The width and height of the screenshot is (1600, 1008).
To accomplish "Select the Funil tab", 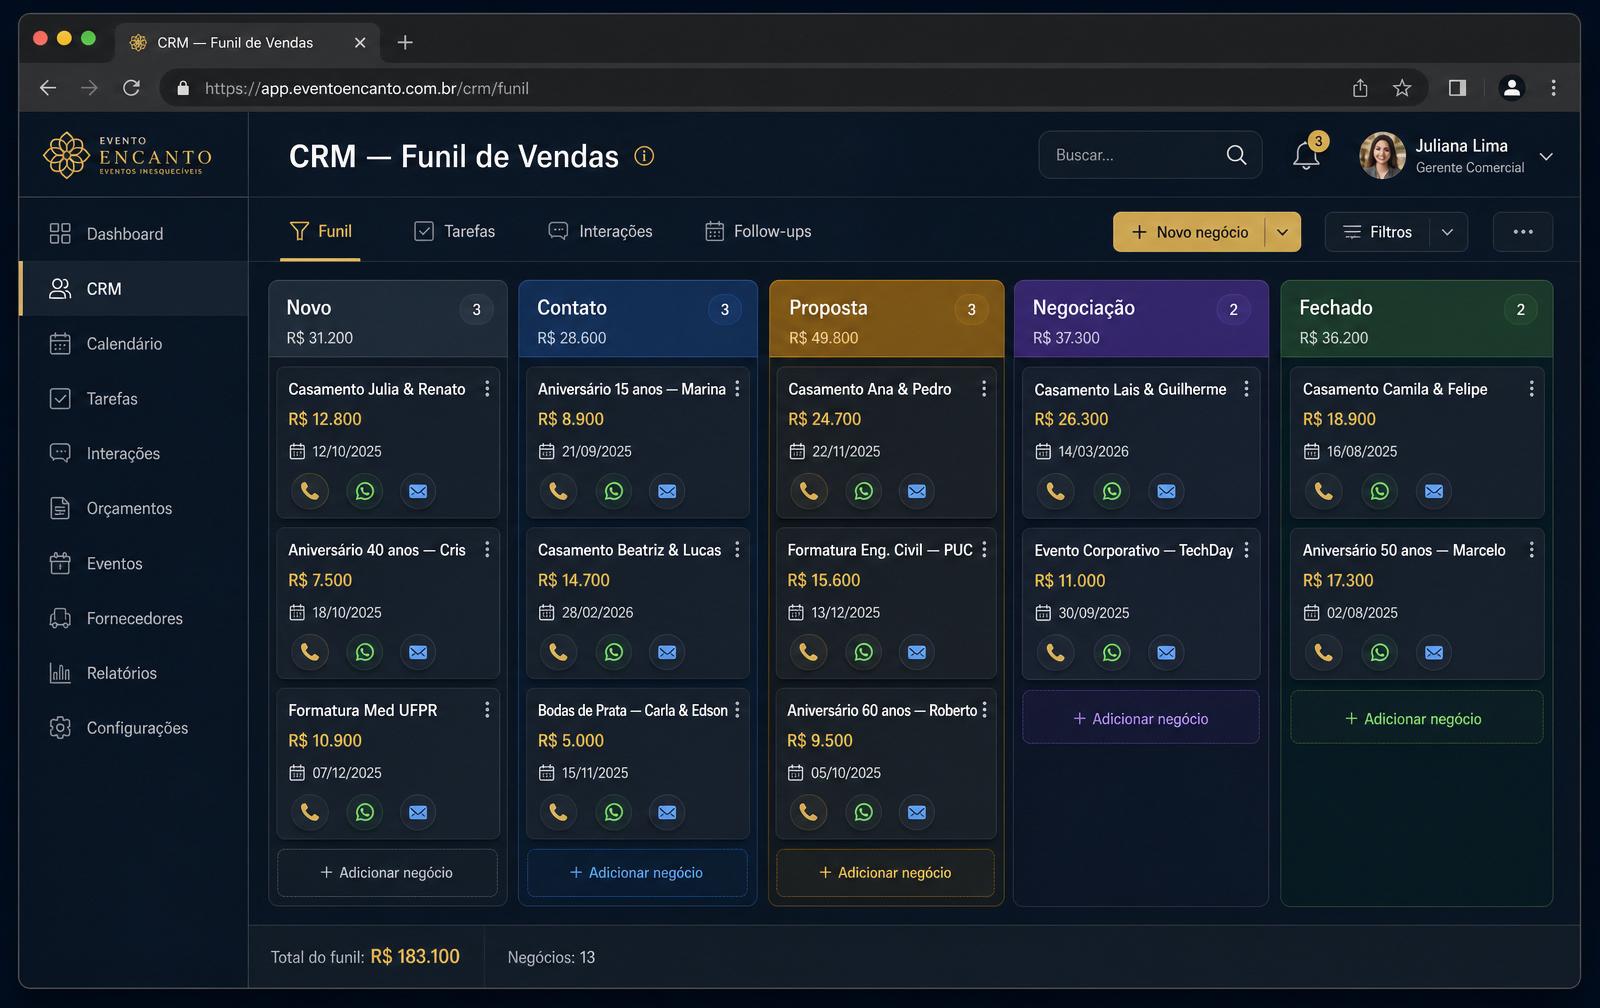I will pyautogui.click(x=320, y=231).
